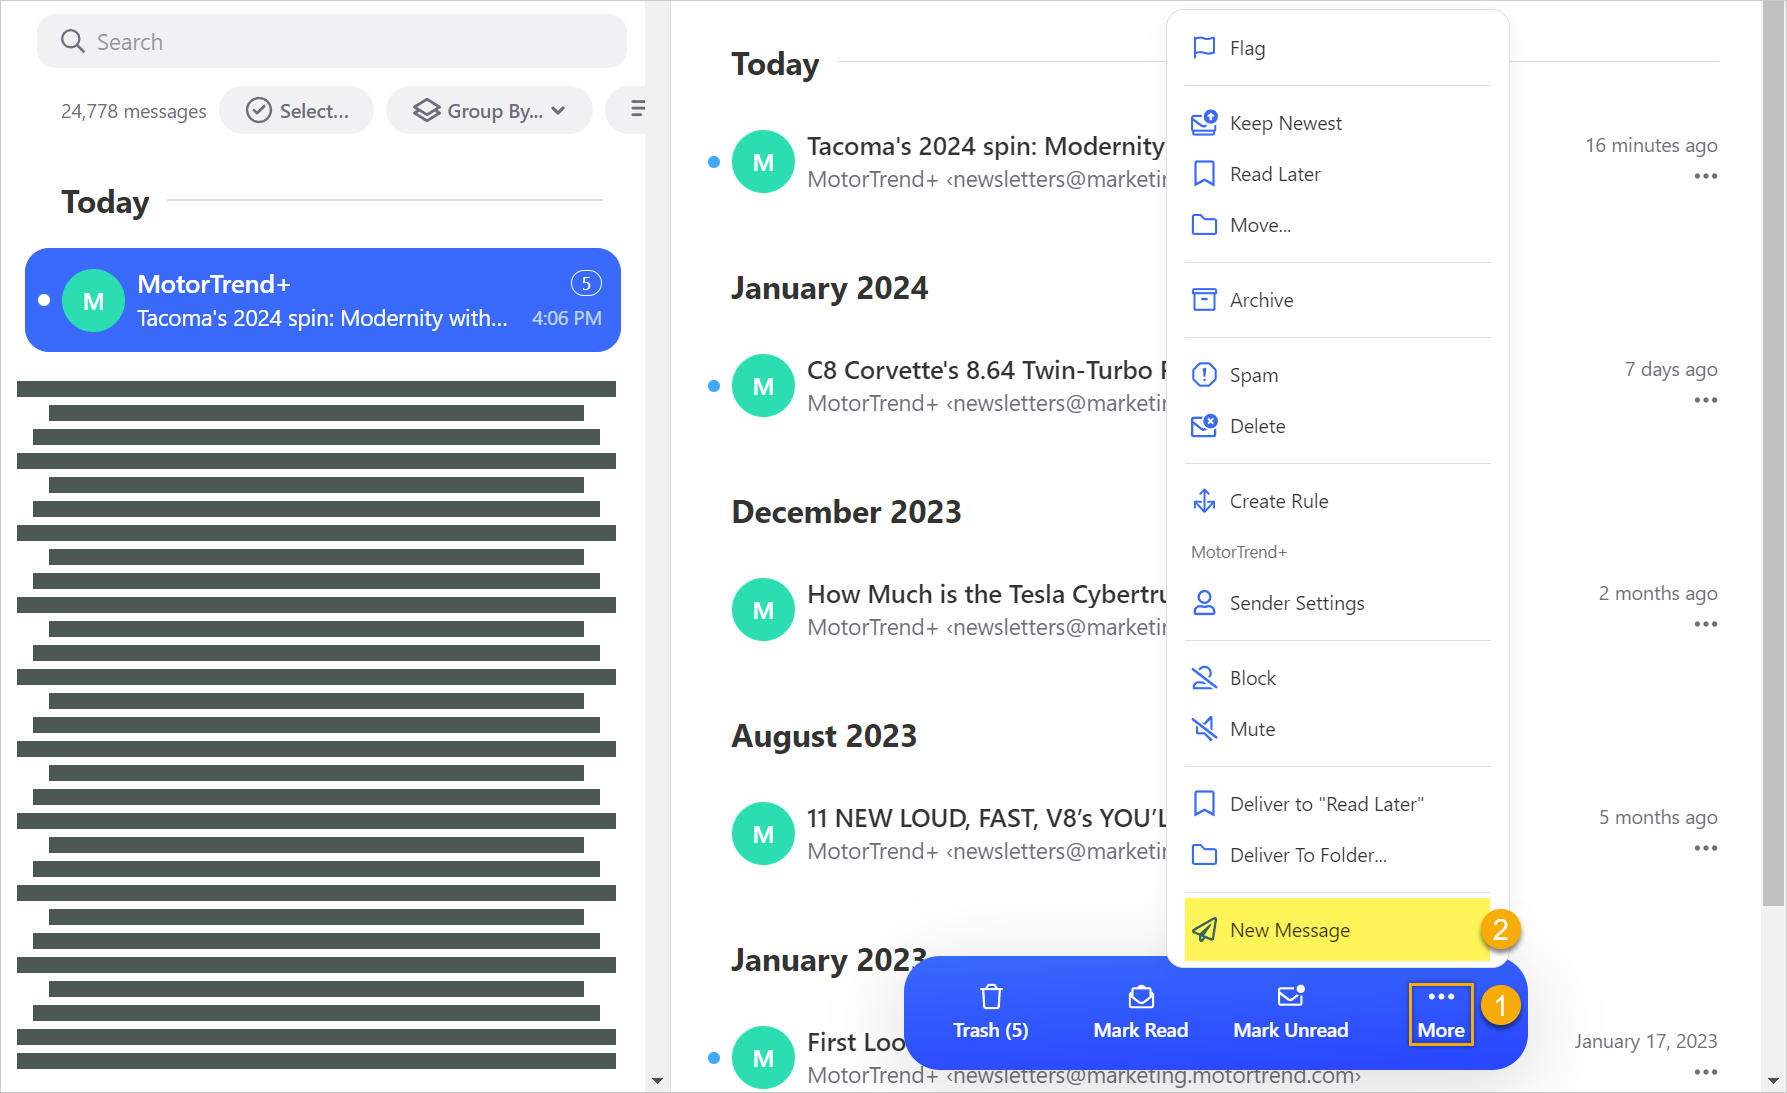Click ellipsis under 5 months ago

(x=1705, y=848)
